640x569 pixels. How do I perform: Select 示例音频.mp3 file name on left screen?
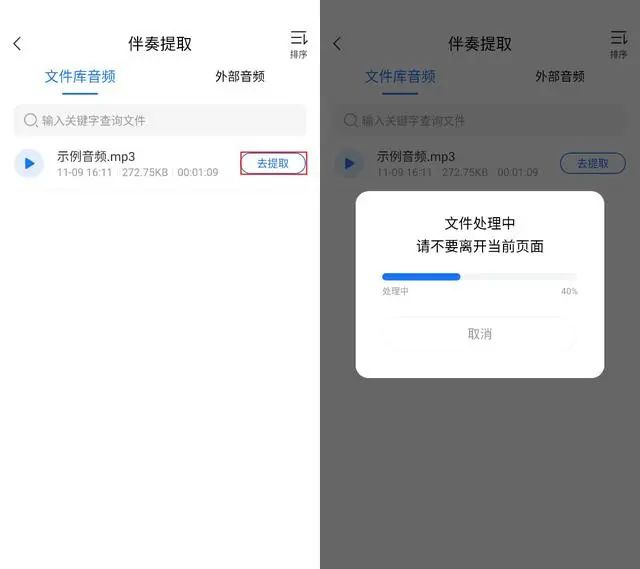[96, 156]
